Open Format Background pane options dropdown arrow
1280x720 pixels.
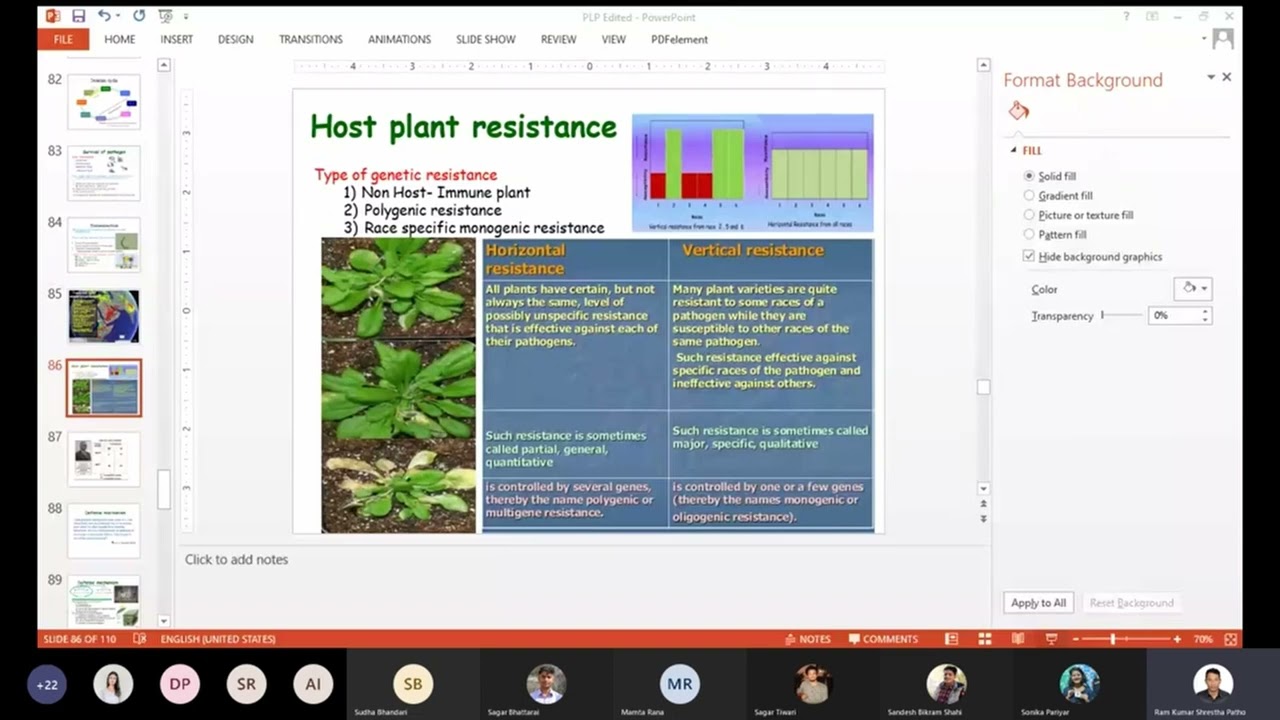[x=1211, y=77]
